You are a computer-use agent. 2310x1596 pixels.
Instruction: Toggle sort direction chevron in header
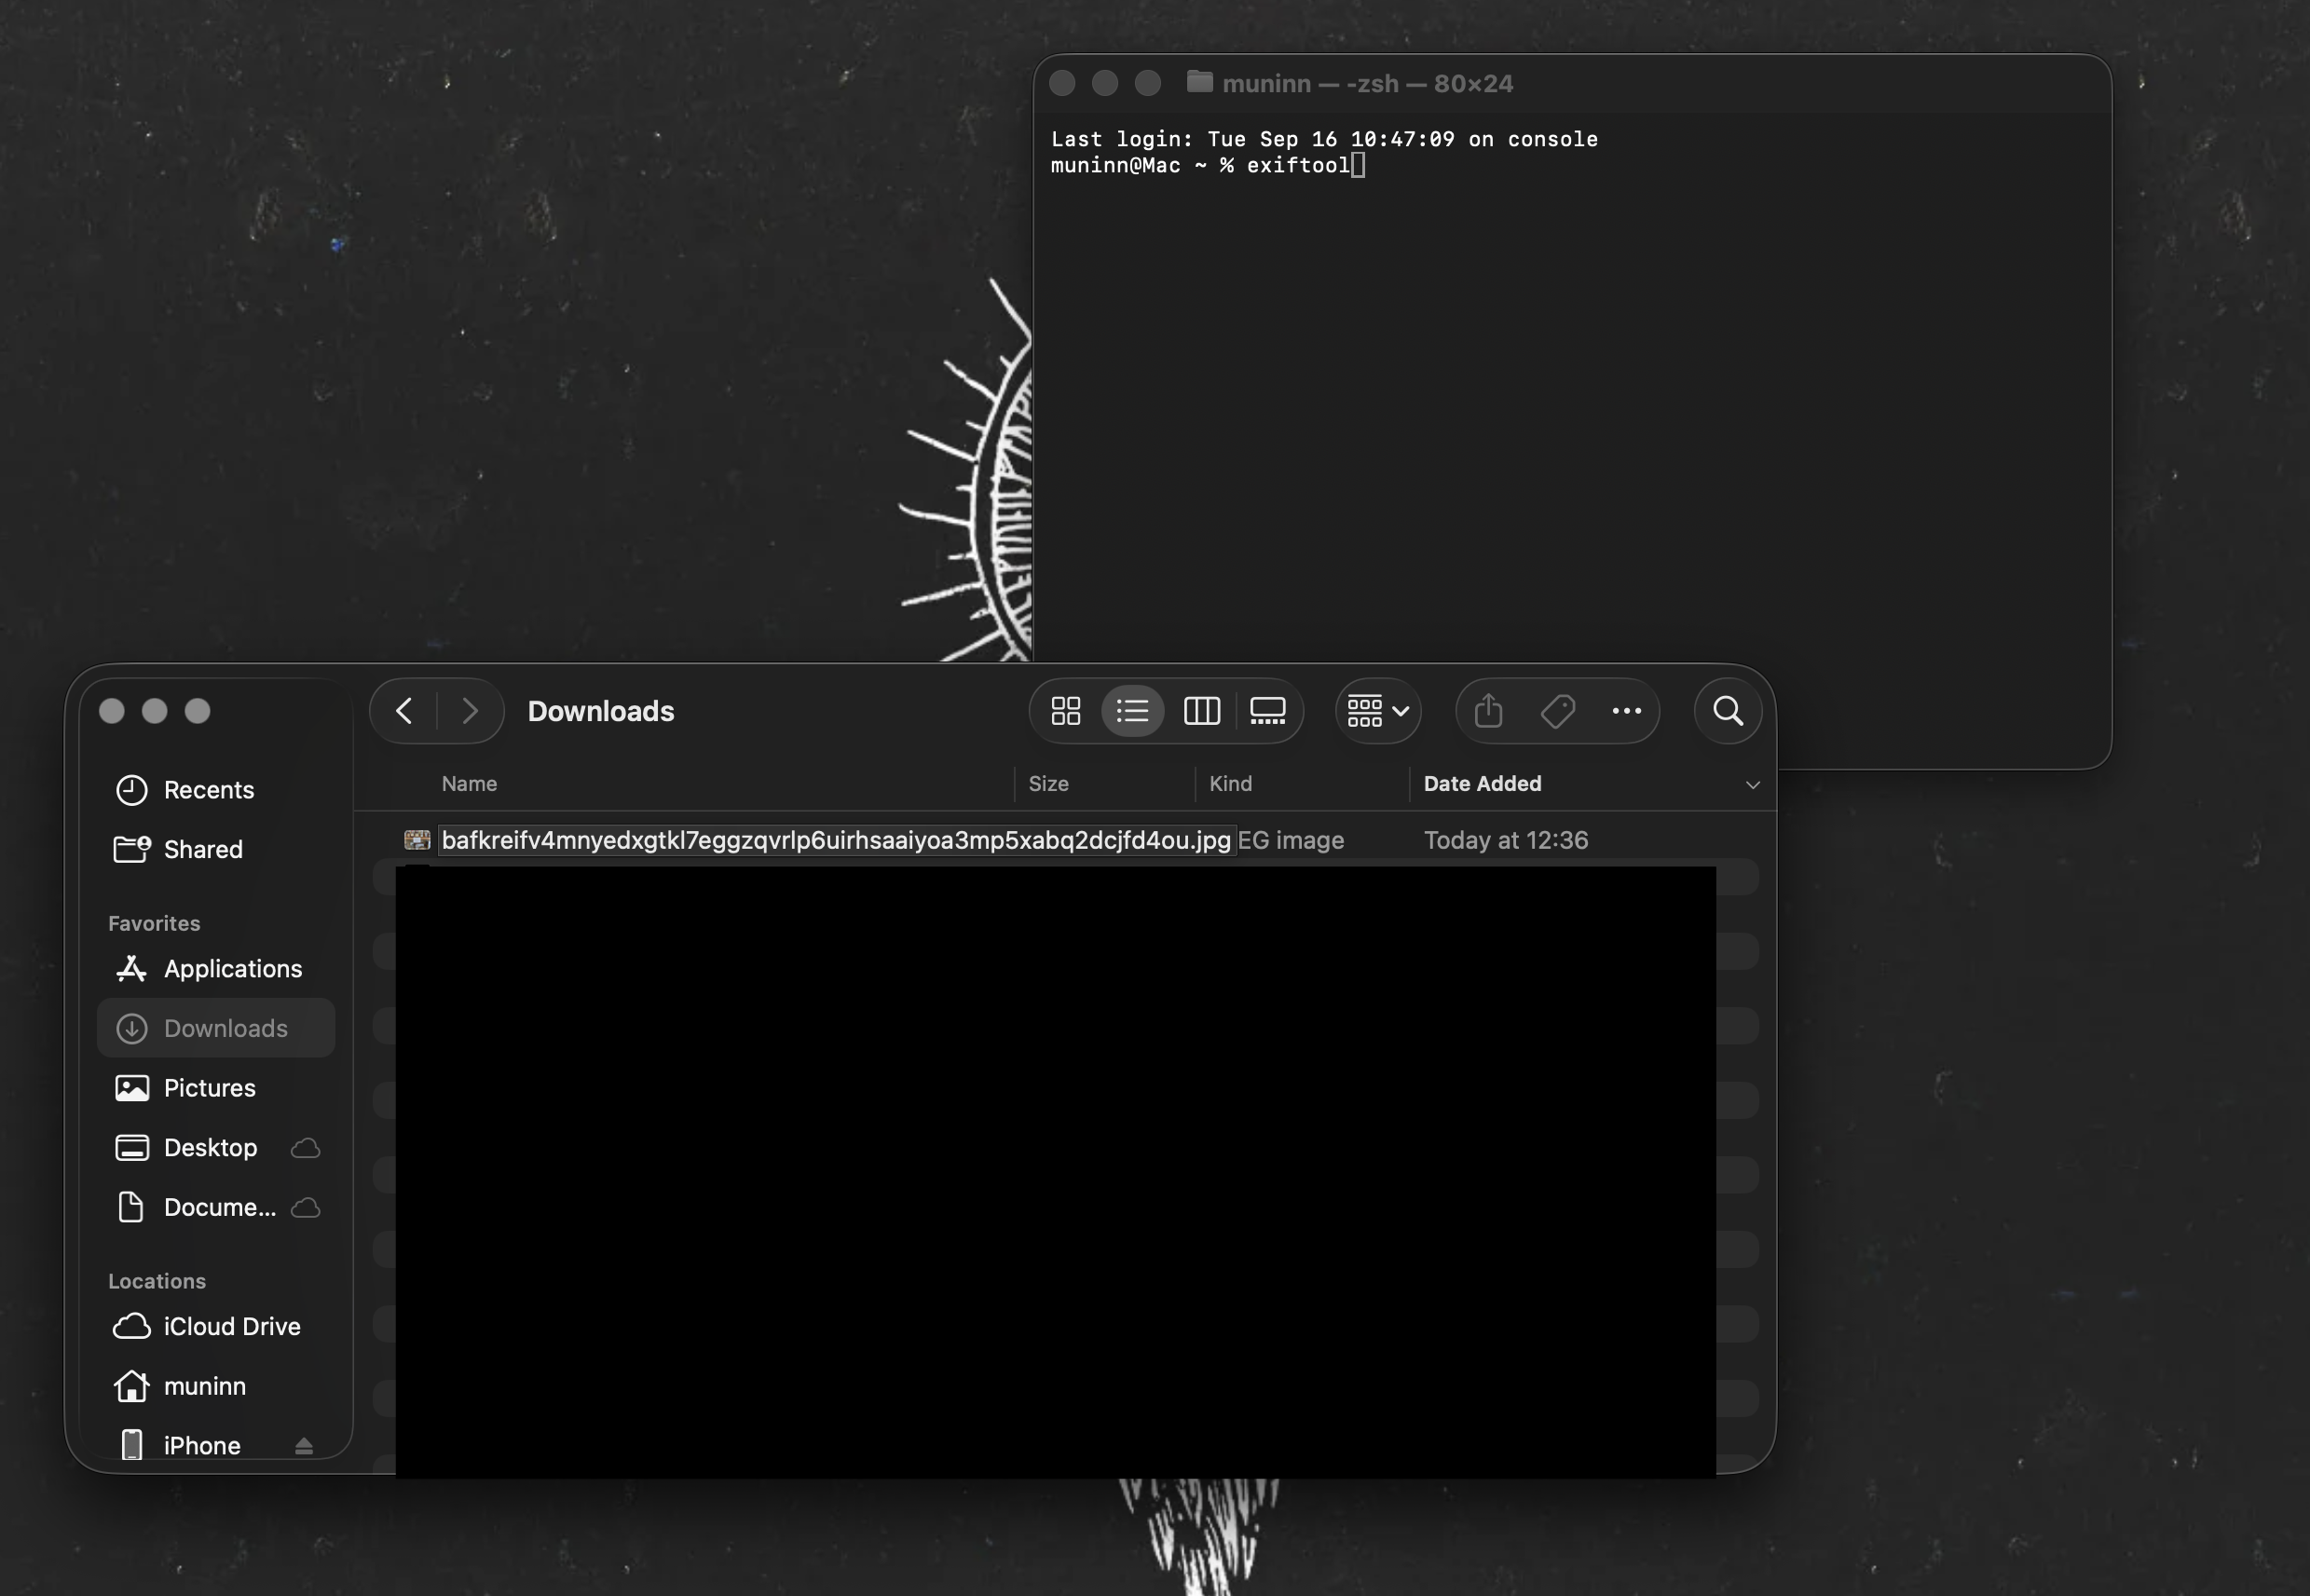1752,785
